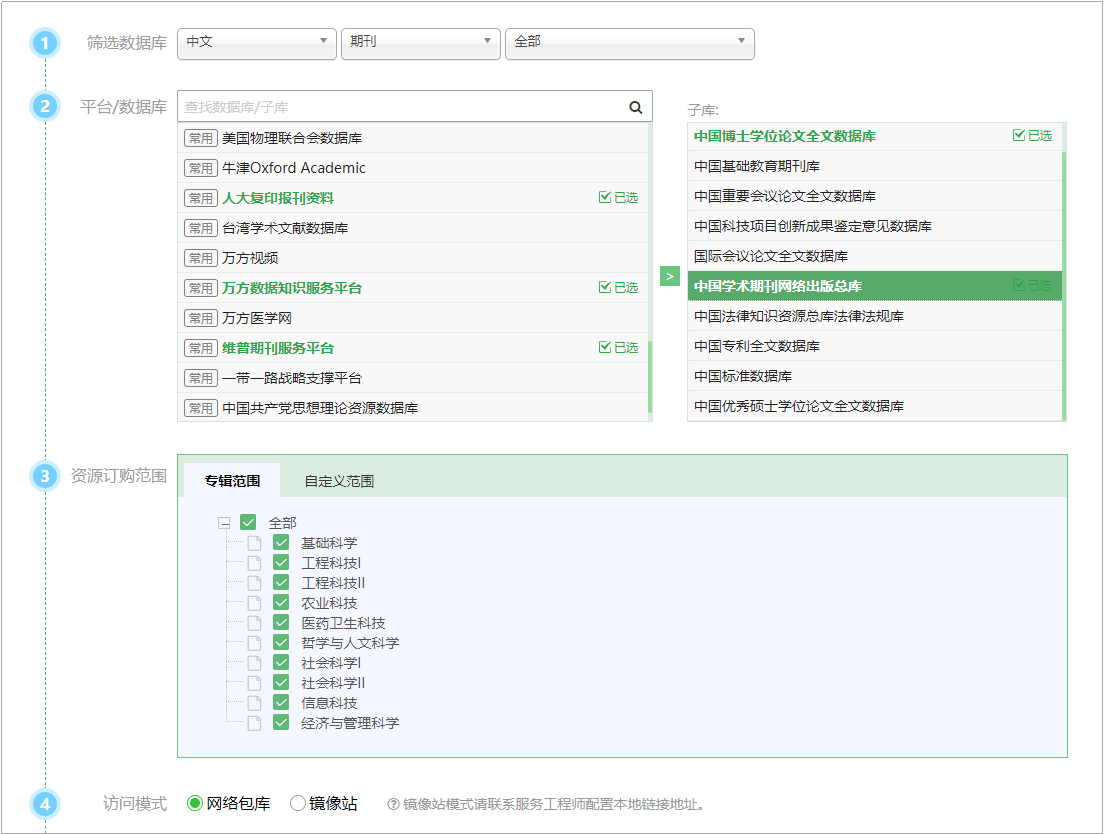Click the 工程科技I tree label

point(331,563)
